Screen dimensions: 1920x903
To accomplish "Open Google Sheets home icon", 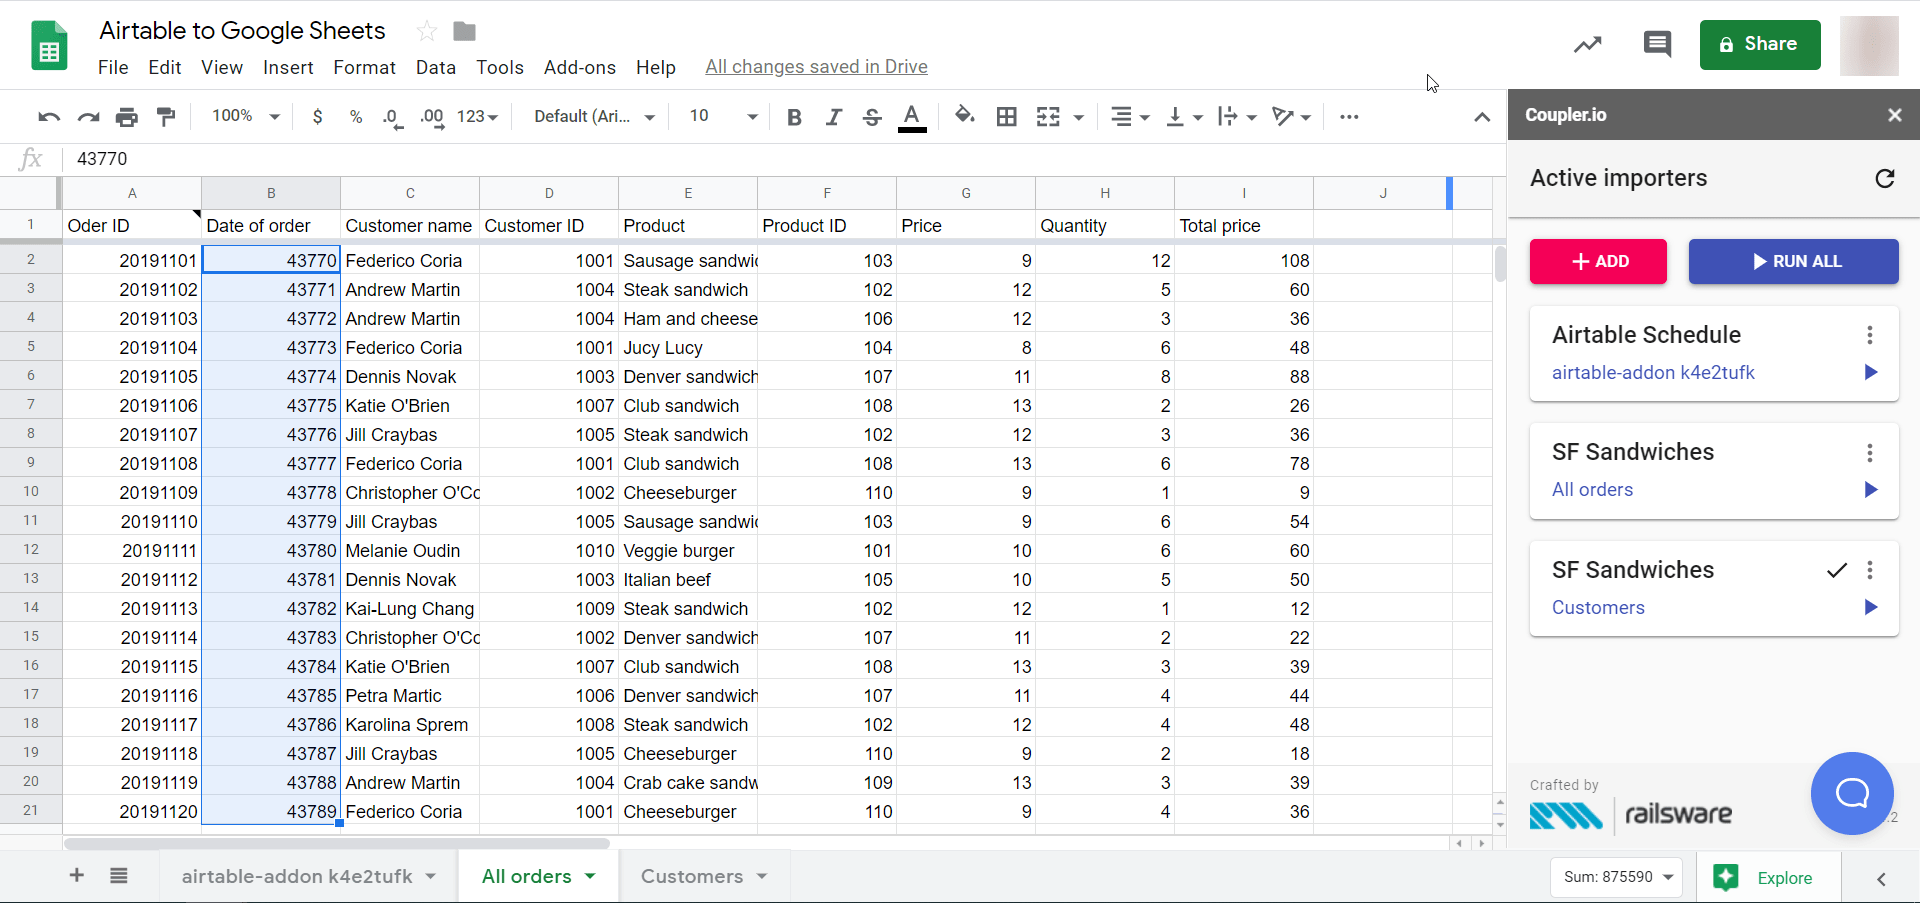I will click(49, 46).
